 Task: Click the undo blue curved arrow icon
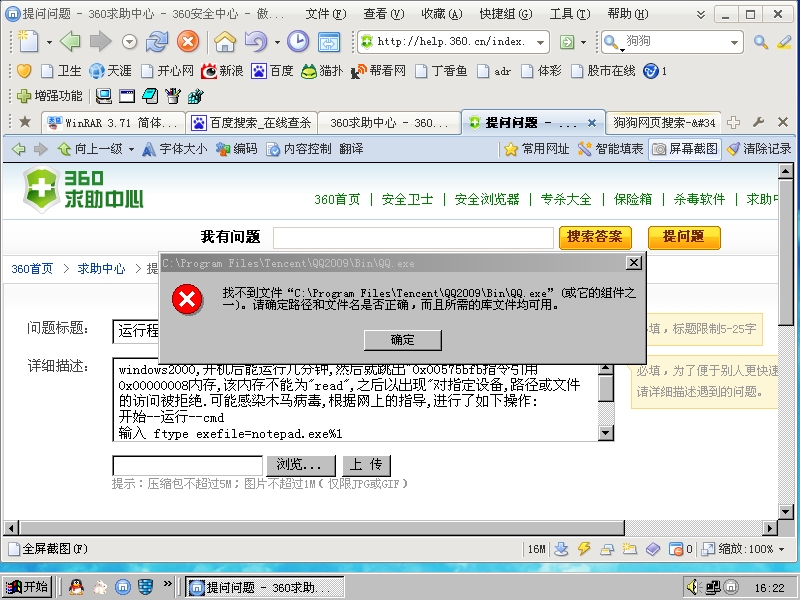point(256,42)
